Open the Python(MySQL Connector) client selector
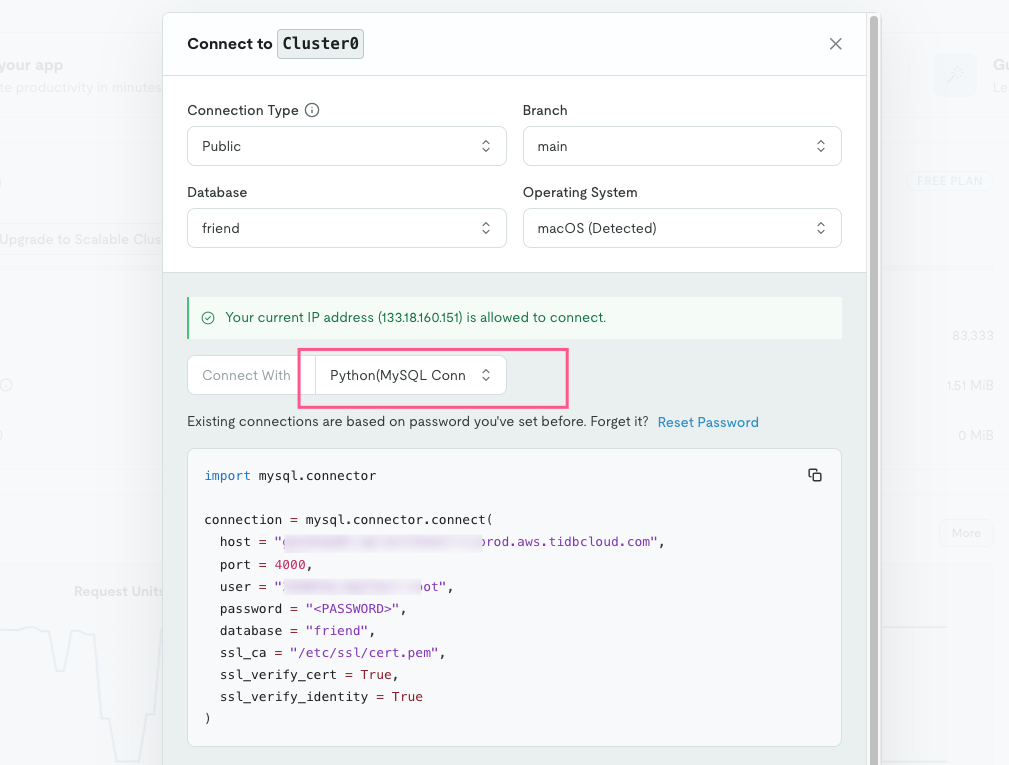Image resolution: width=1009 pixels, height=765 pixels. pyautogui.click(x=411, y=375)
